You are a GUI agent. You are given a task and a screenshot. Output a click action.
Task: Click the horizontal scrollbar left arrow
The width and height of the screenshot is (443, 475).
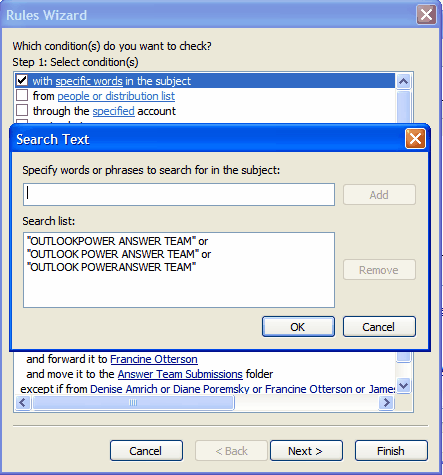pos(23,403)
